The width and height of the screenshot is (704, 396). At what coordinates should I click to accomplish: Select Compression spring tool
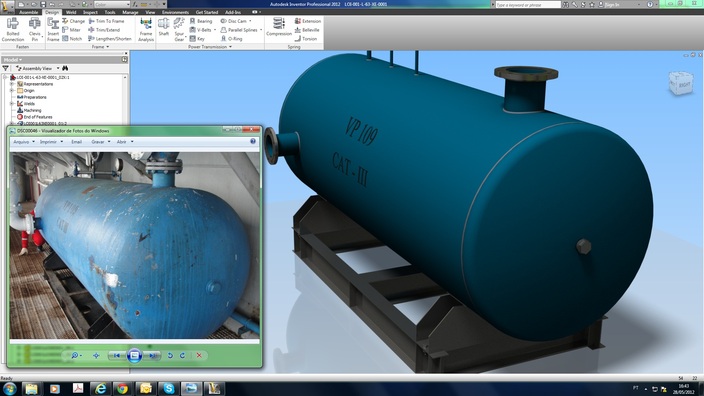click(x=279, y=27)
